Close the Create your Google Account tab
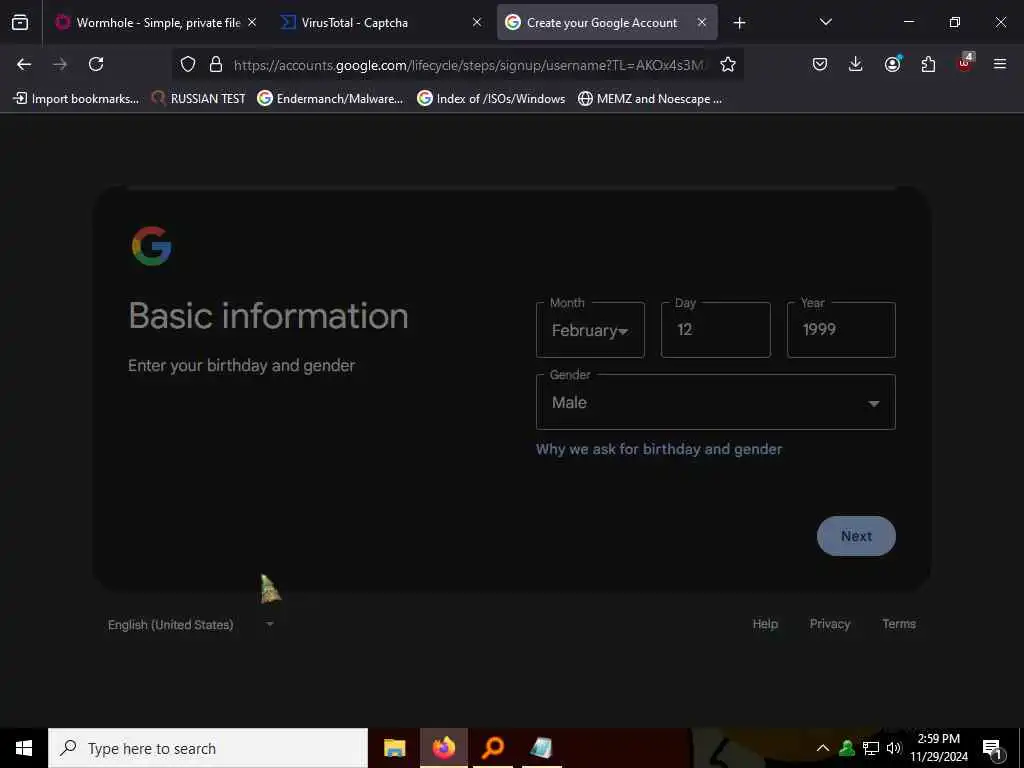 pos(701,22)
